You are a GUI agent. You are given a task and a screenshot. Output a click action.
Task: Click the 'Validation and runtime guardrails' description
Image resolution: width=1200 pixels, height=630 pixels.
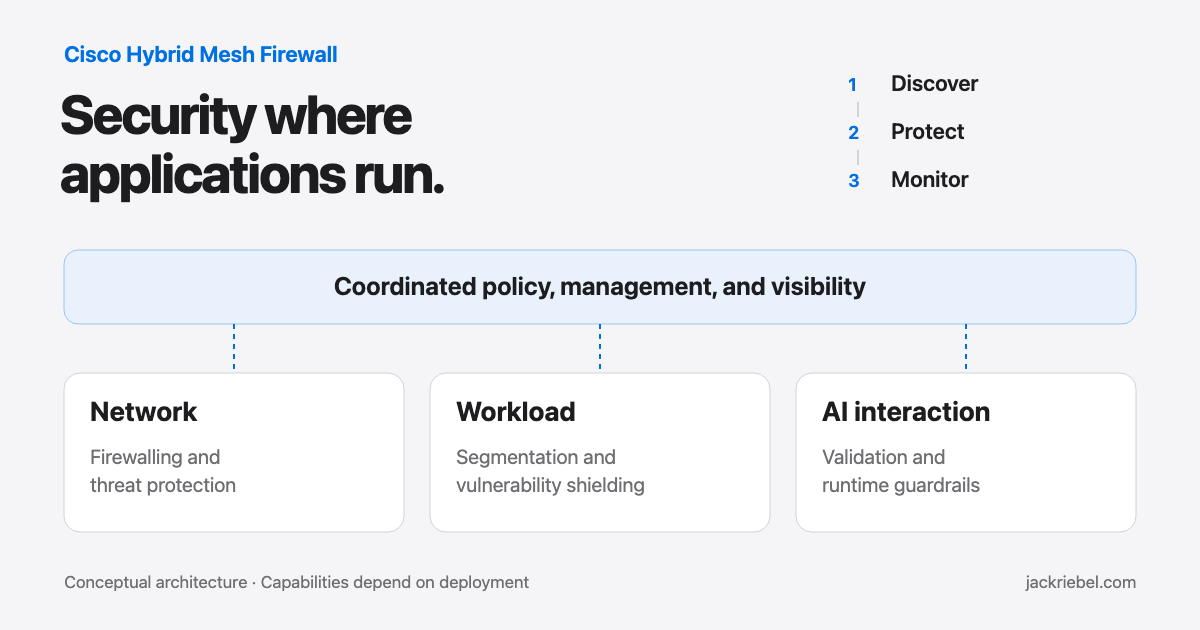[x=901, y=471]
